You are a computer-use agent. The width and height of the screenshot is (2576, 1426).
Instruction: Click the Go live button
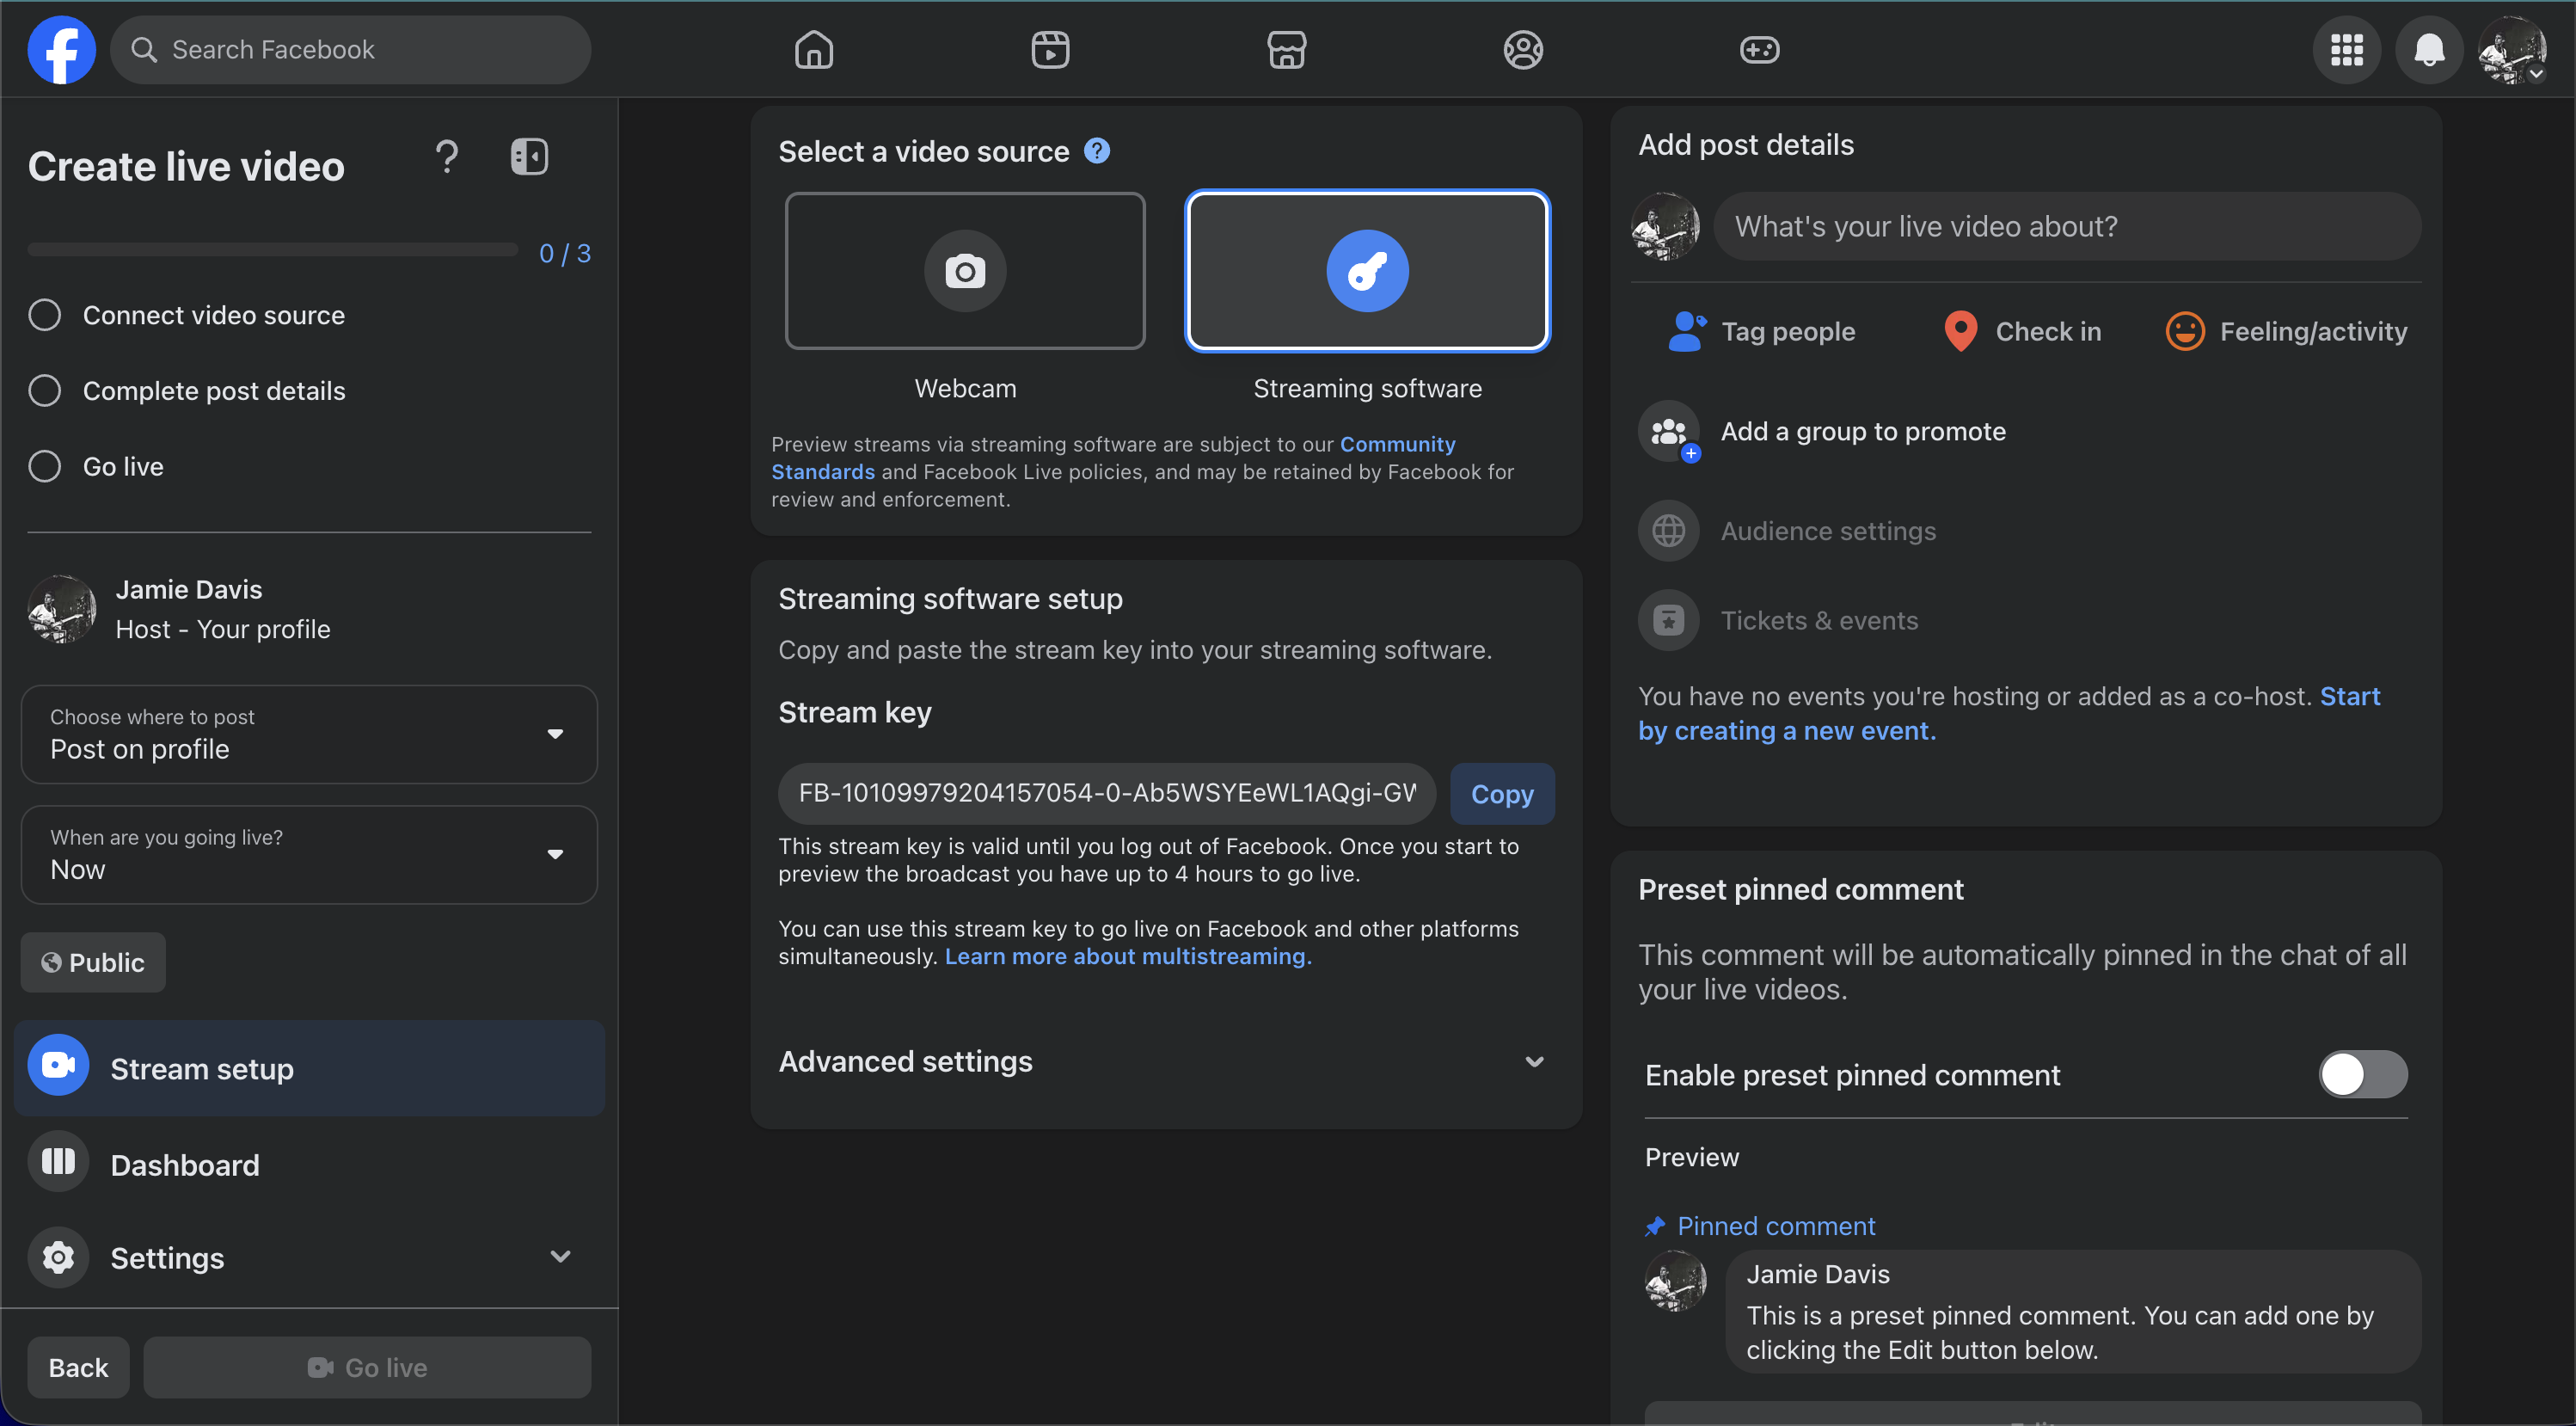pos(367,1367)
